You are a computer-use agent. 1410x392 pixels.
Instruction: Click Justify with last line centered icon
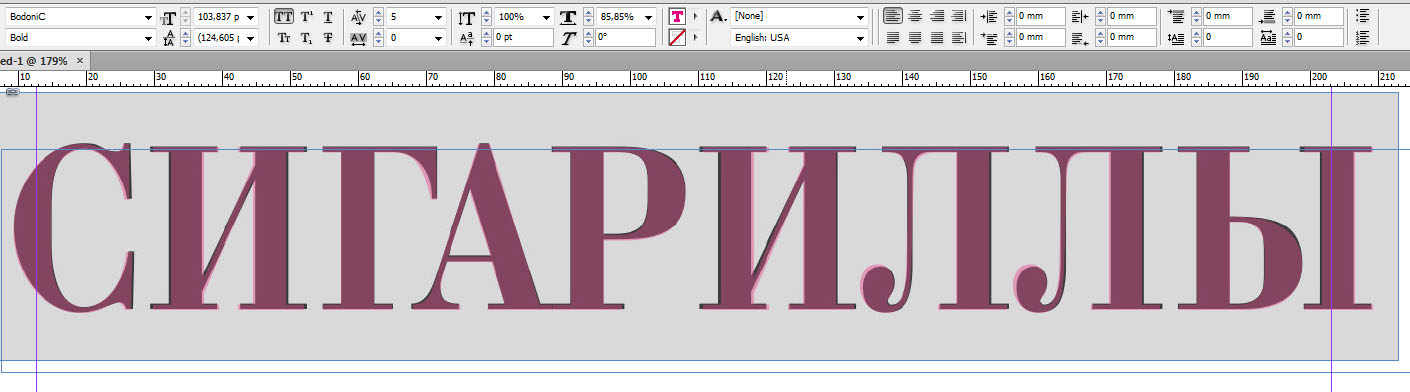pyautogui.click(x=914, y=38)
